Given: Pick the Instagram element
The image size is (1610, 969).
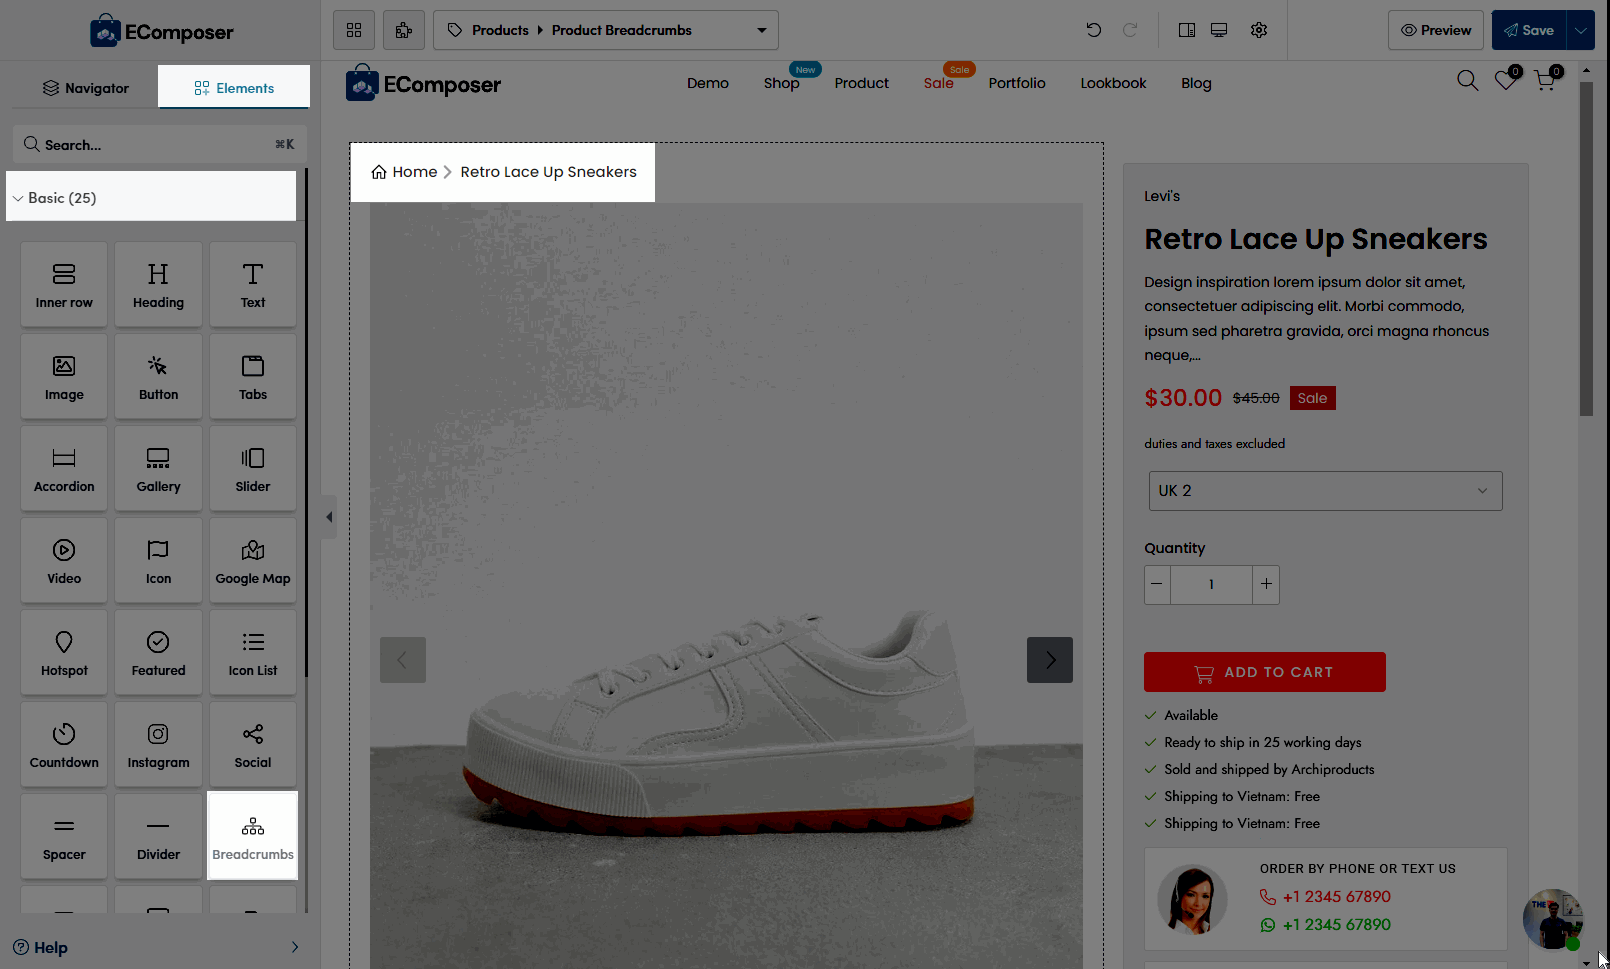Looking at the screenshot, I should tap(158, 744).
